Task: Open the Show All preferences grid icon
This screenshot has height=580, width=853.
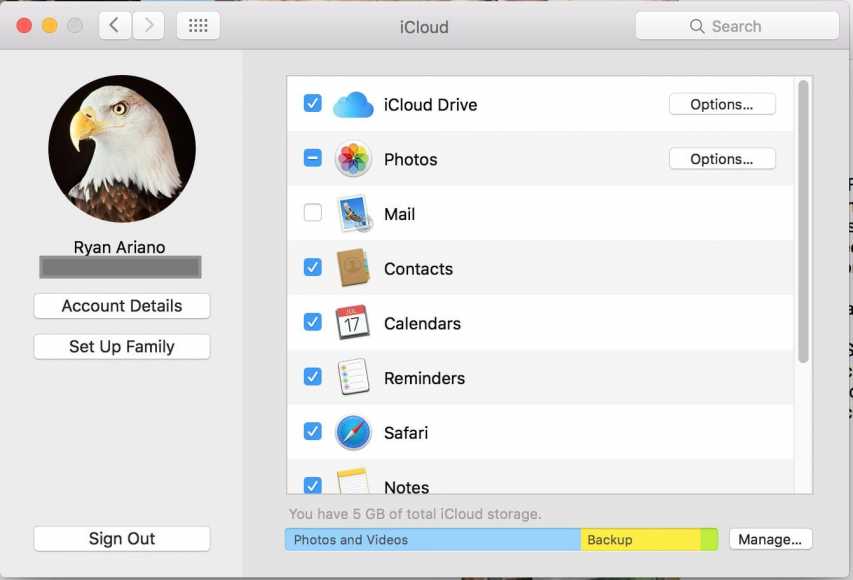Action: pyautogui.click(x=198, y=25)
